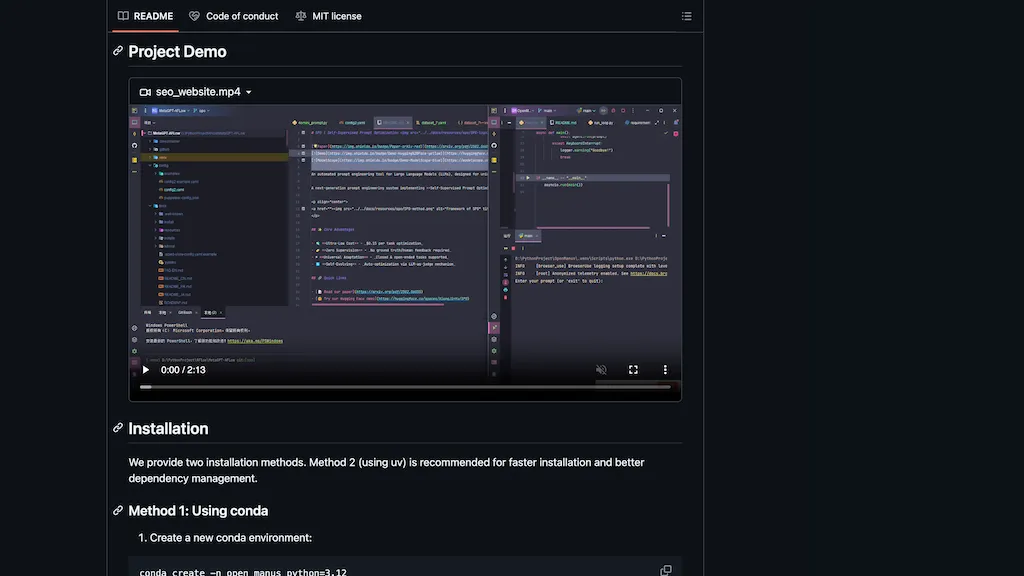Open the README outline list icon
The image size is (1024, 576).
(686, 16)
